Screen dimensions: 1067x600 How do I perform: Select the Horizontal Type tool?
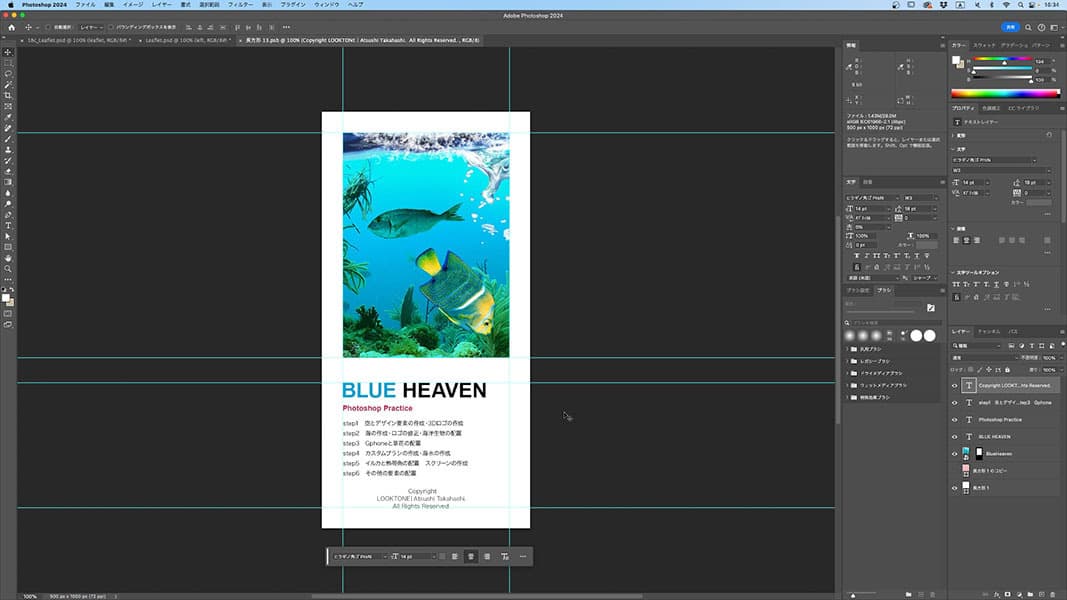click(8, 225)
